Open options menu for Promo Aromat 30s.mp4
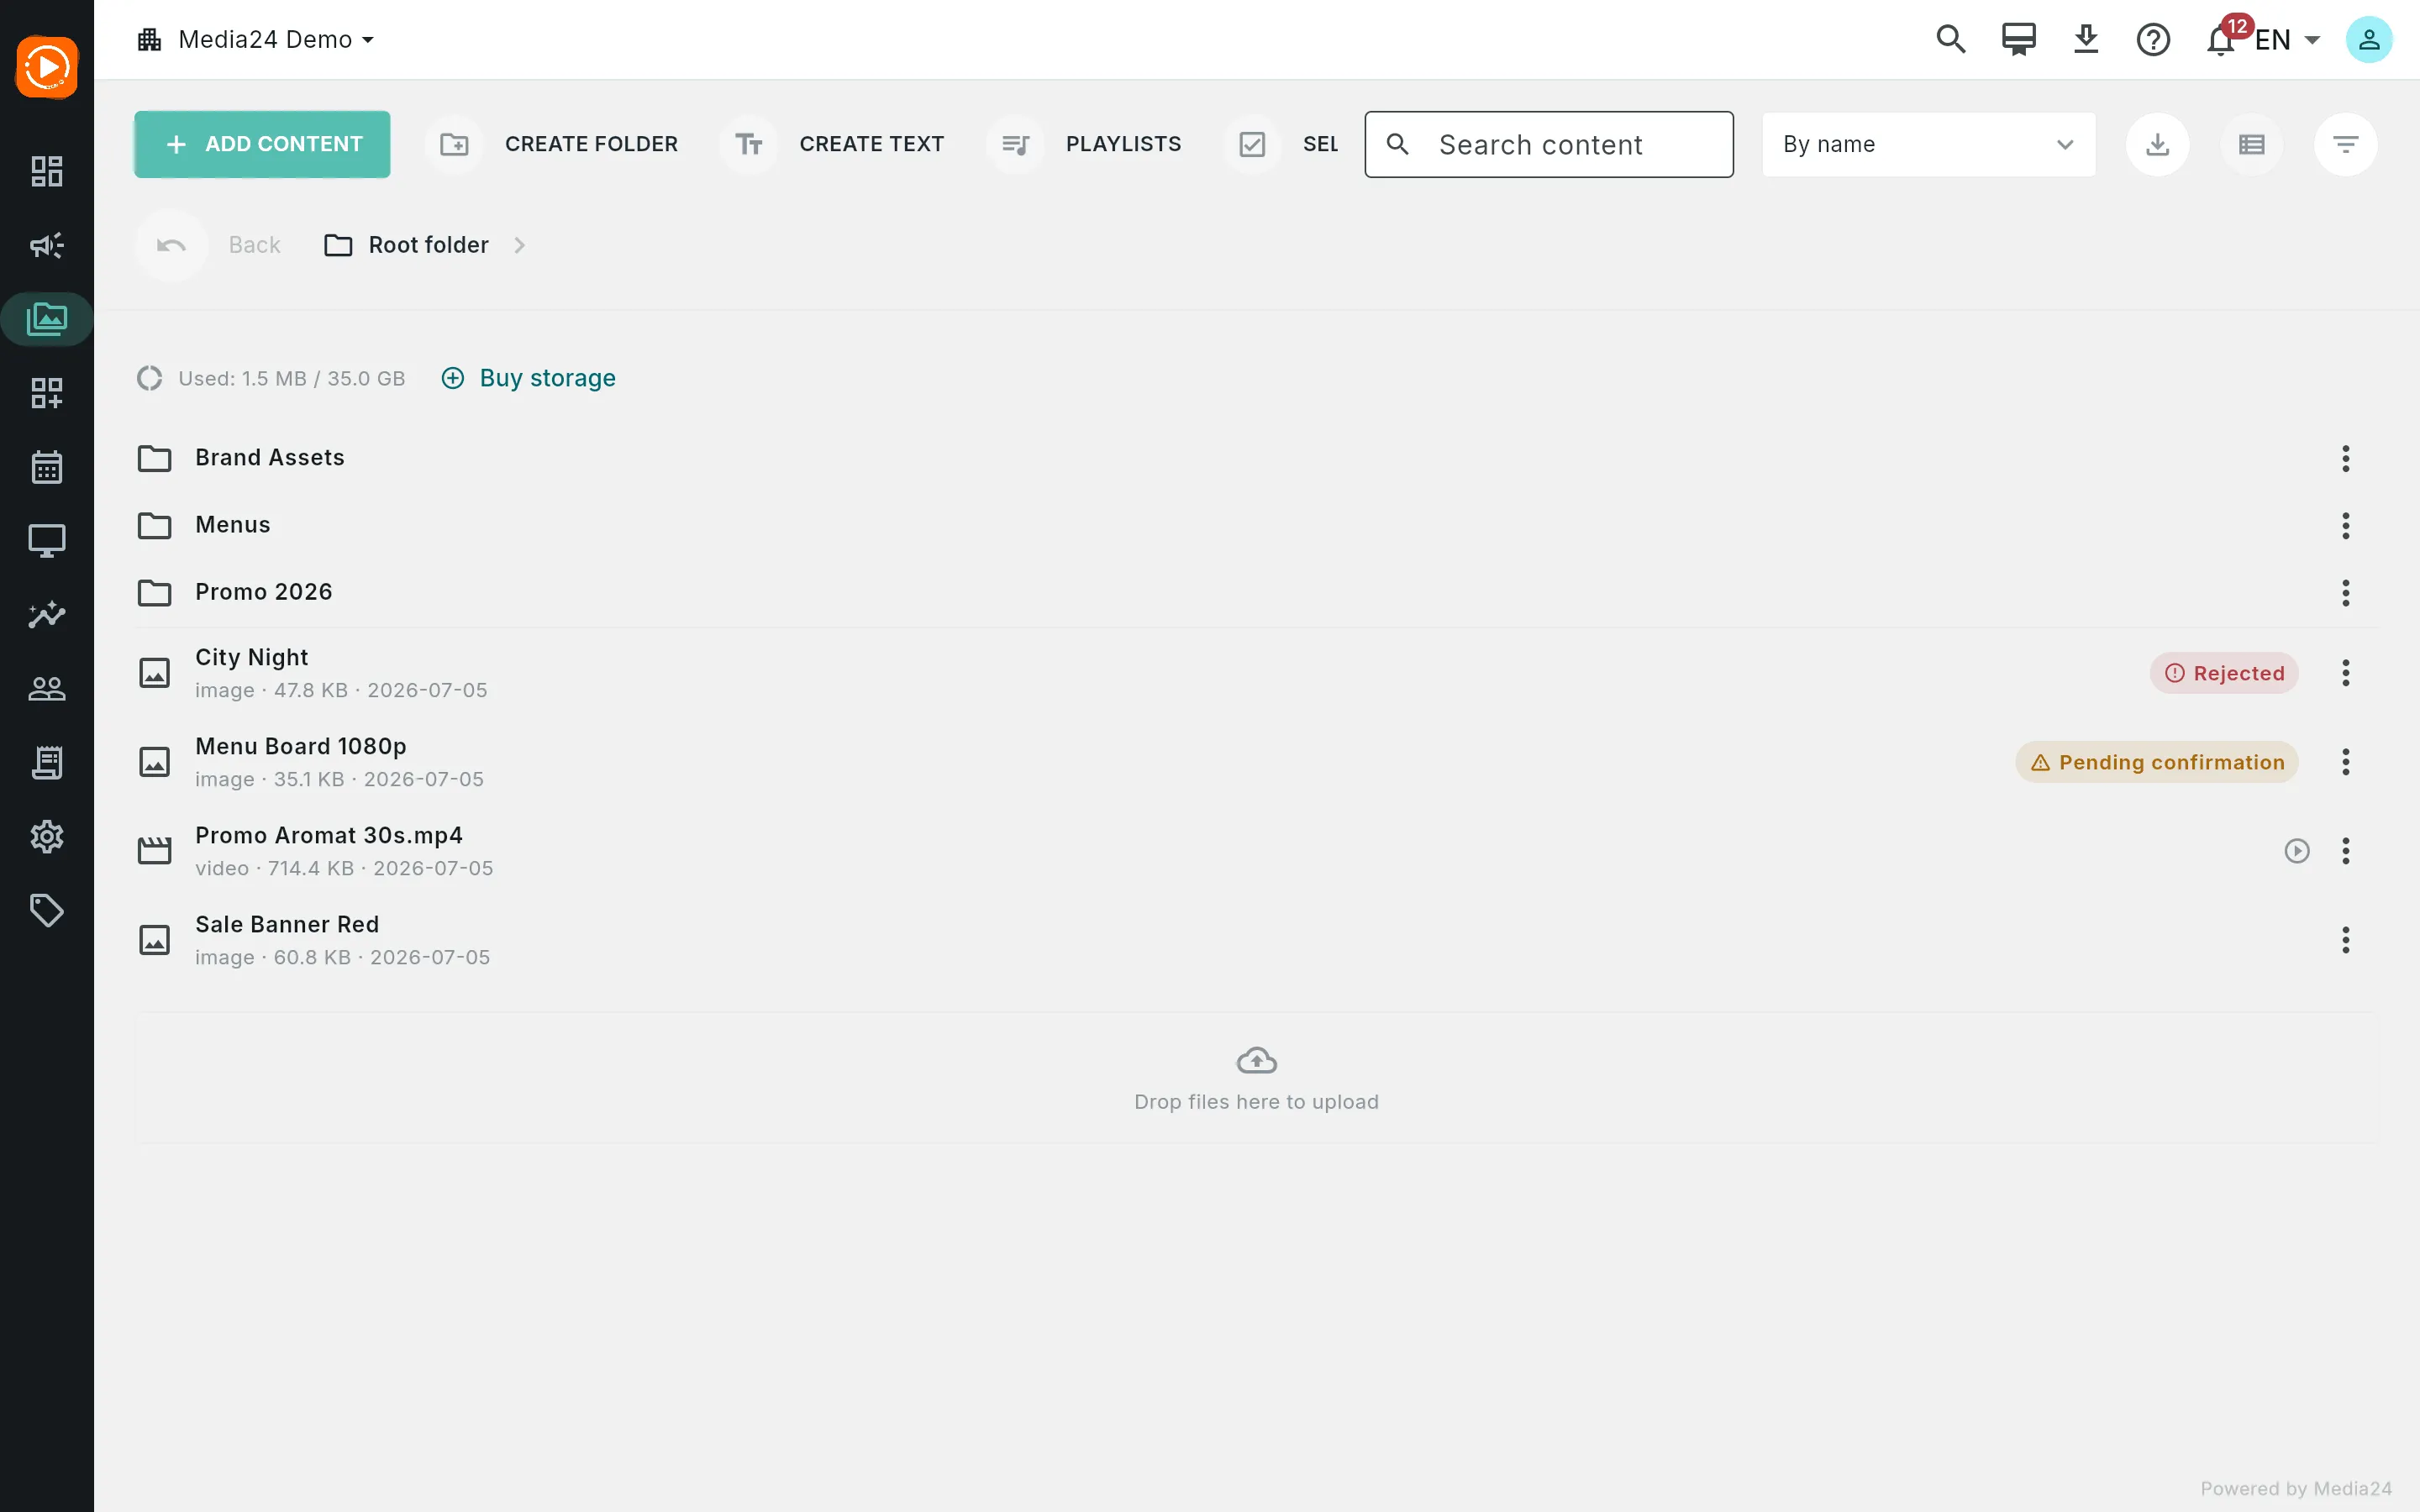Screen dimensions: 2420x1512 point(2346,851)
